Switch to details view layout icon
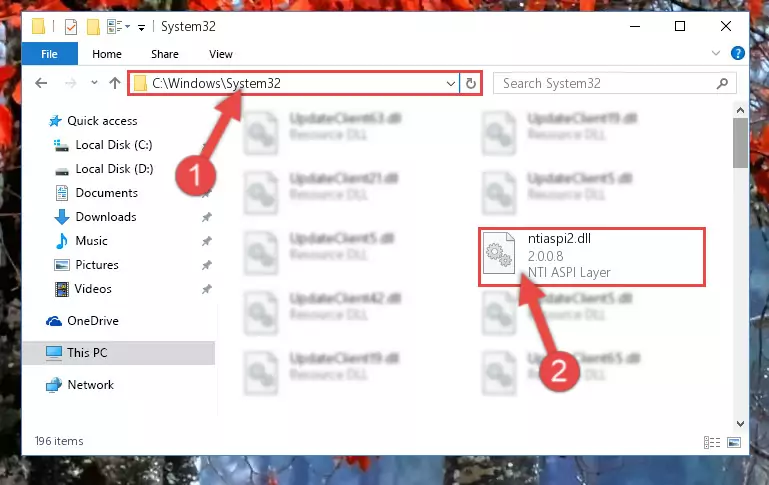 click(712, 442)
